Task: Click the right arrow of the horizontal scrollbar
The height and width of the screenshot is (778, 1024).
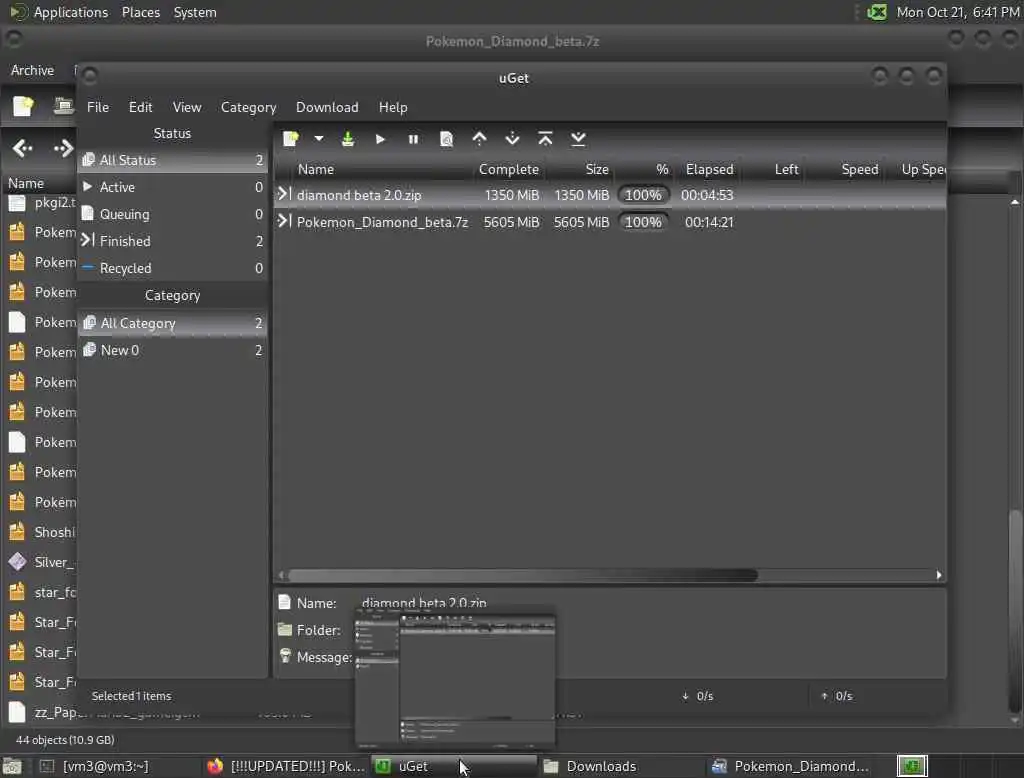Action: tap(938, 575)
